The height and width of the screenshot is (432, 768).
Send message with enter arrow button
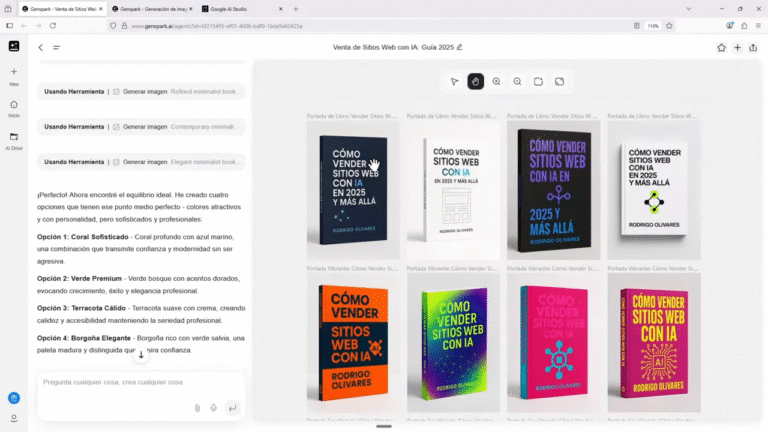[232, 408]
